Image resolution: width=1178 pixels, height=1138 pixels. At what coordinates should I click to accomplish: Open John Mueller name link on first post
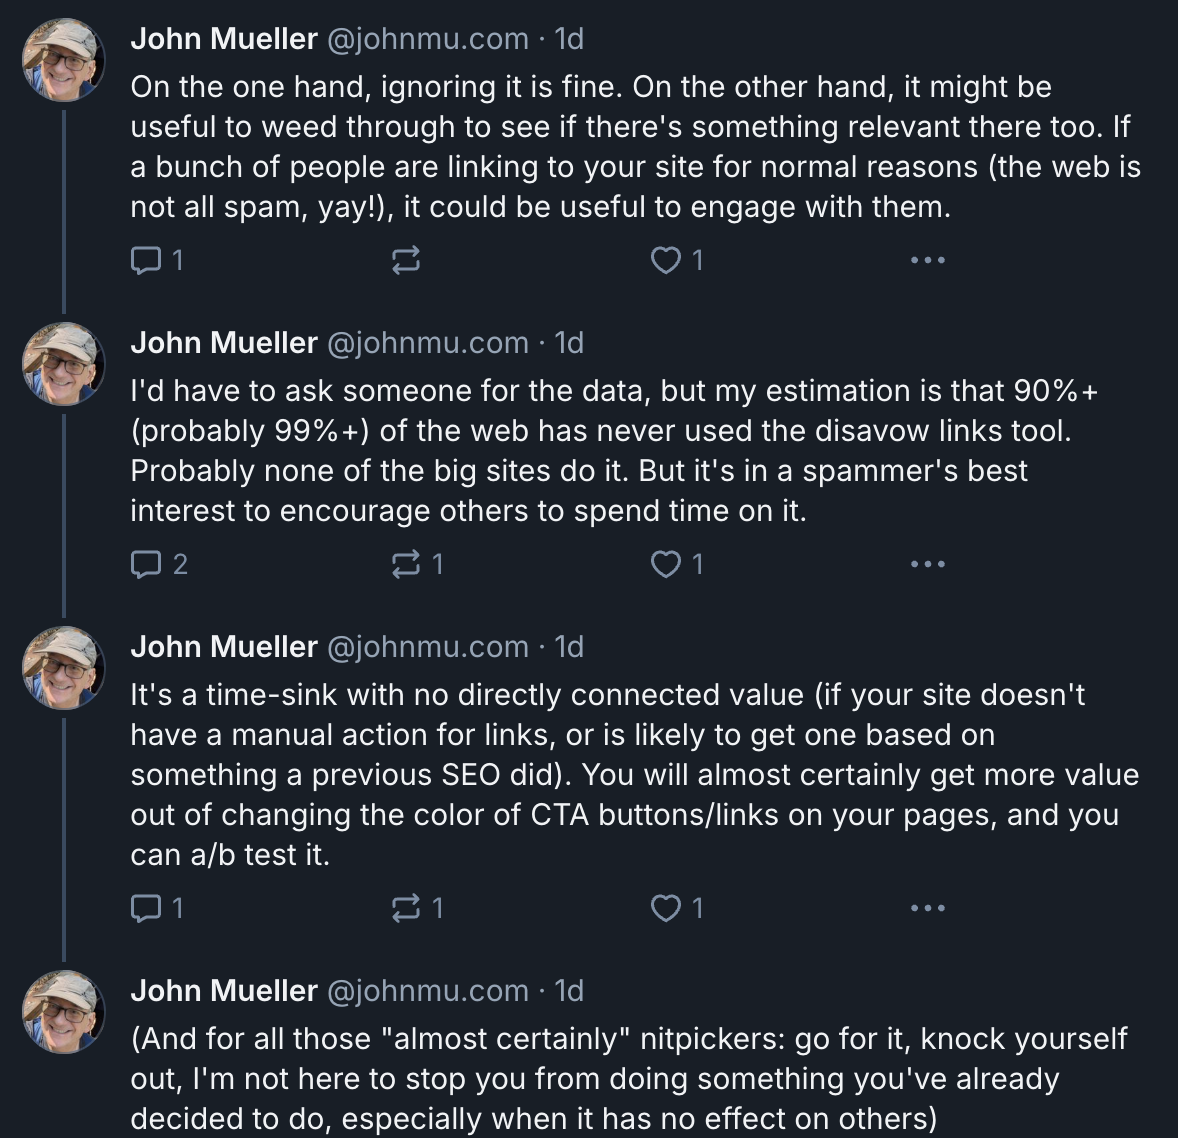tap(224, 39)
